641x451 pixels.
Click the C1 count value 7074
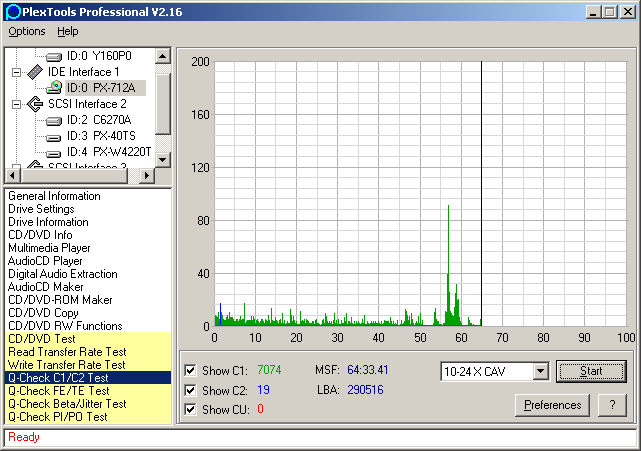(269, 370)
